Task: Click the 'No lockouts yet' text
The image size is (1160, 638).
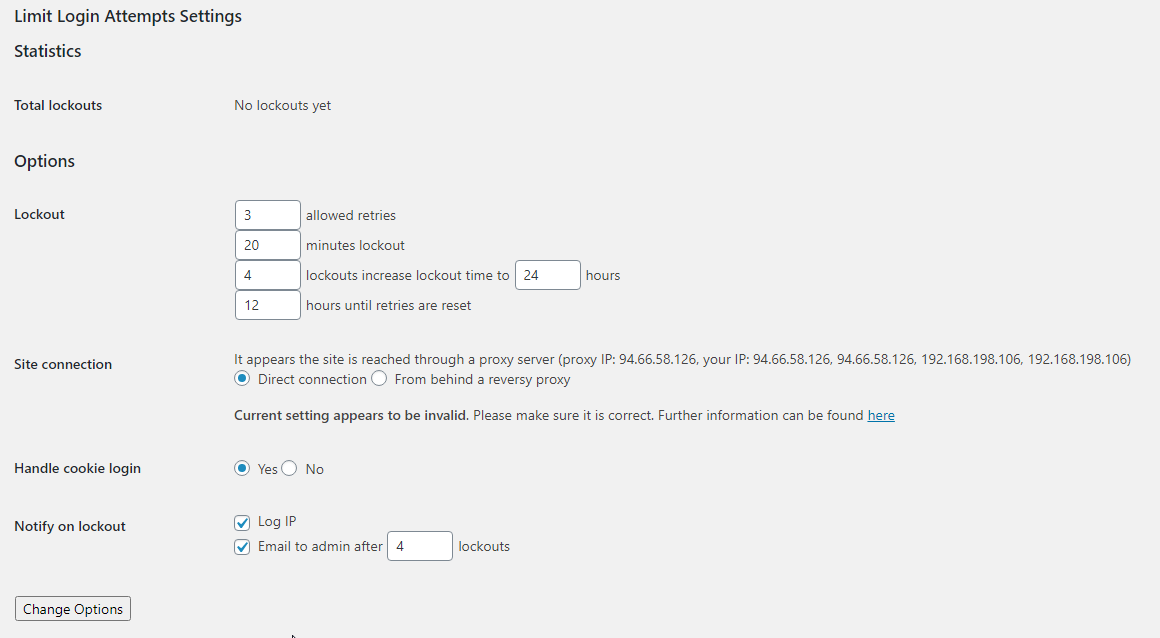Action: coord(282,105)
